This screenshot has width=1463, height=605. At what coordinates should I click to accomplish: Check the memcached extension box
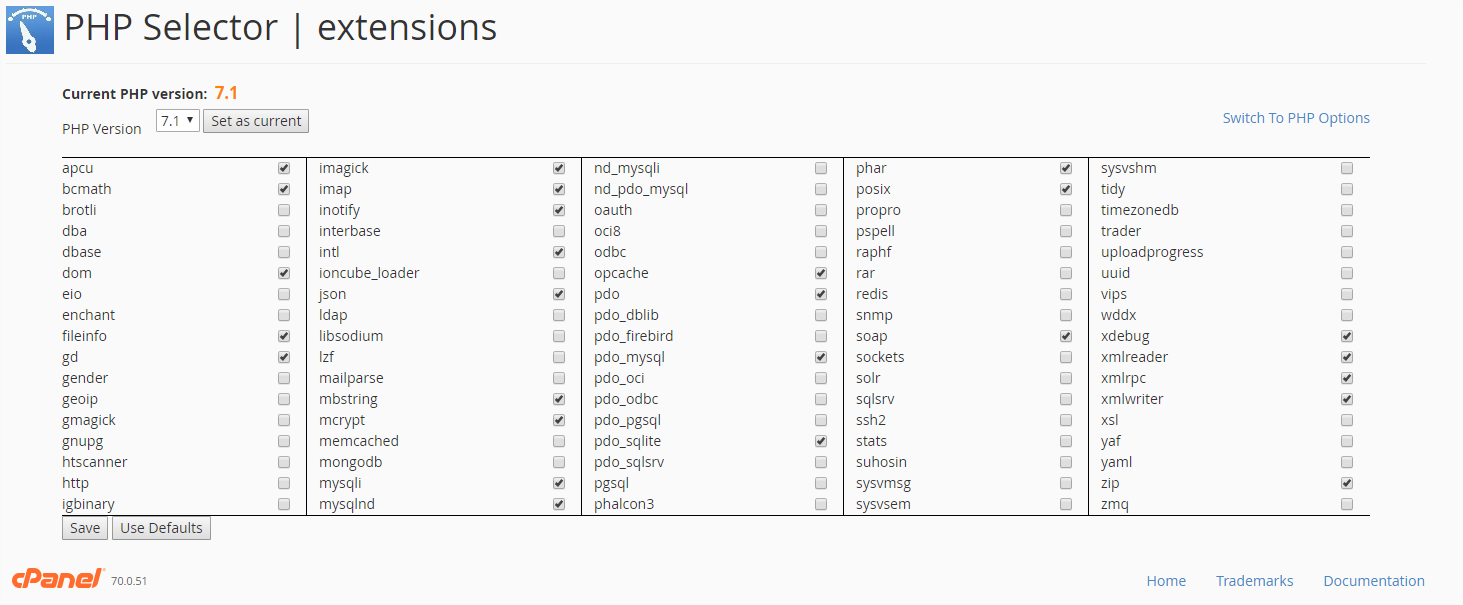558,441
